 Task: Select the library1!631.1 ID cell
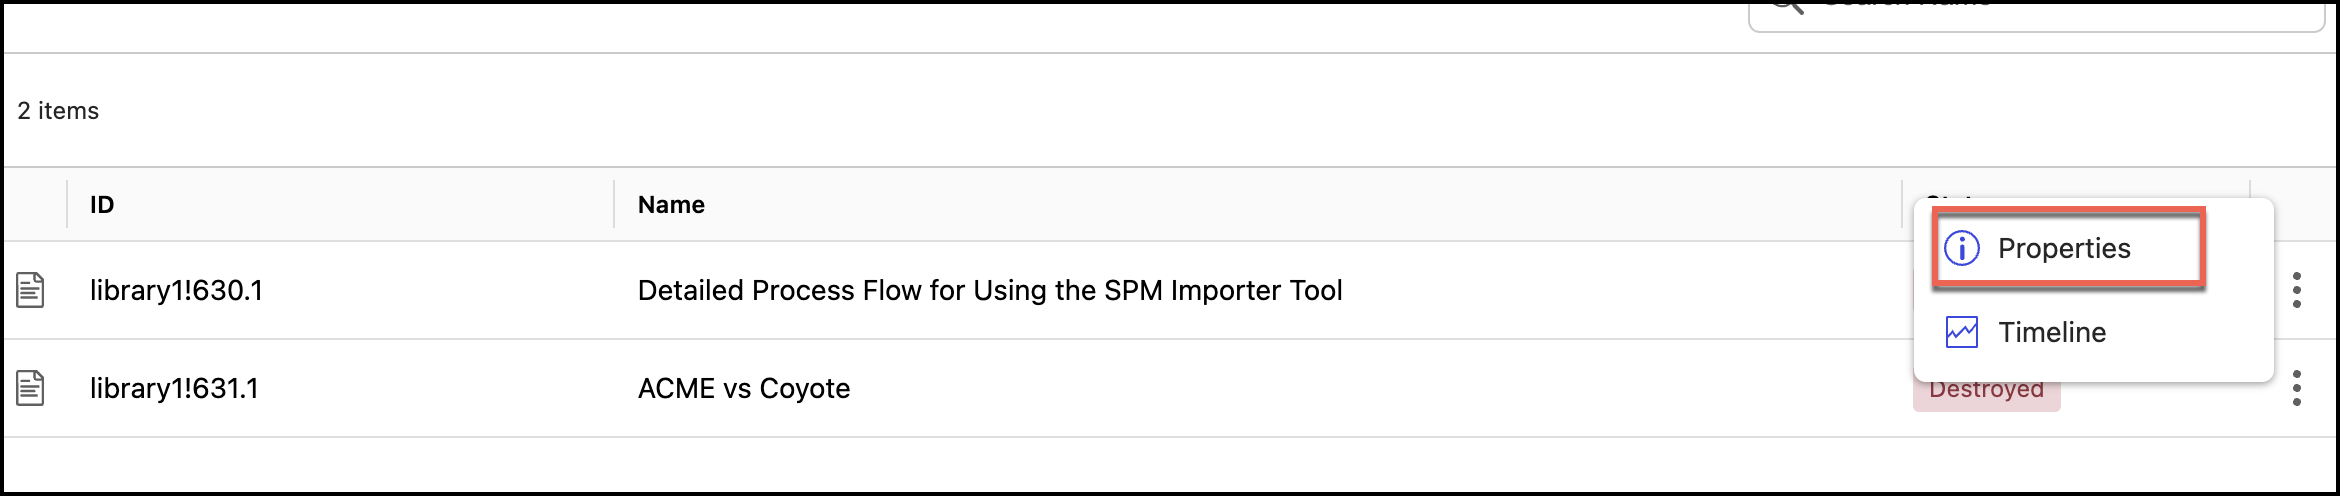(174, 388)
